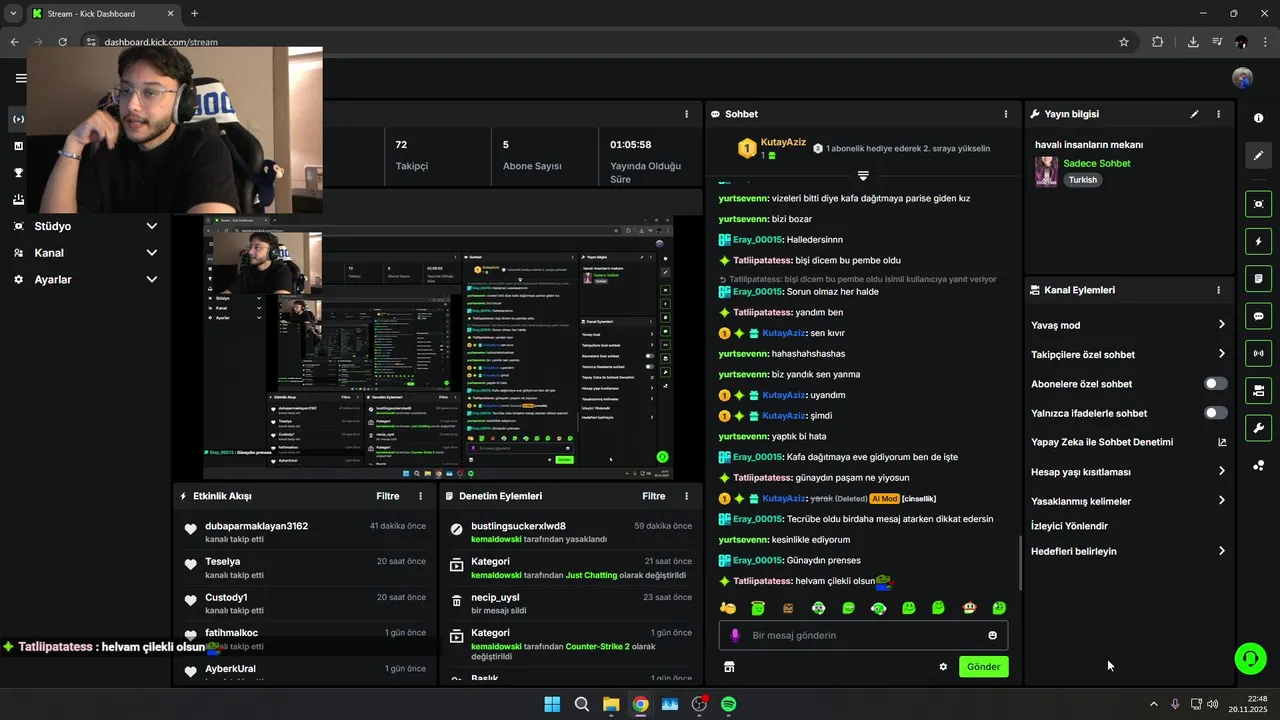Toggle the lightning activity feed widget icon
The image size is (1280, 720).
point(1258,241)
